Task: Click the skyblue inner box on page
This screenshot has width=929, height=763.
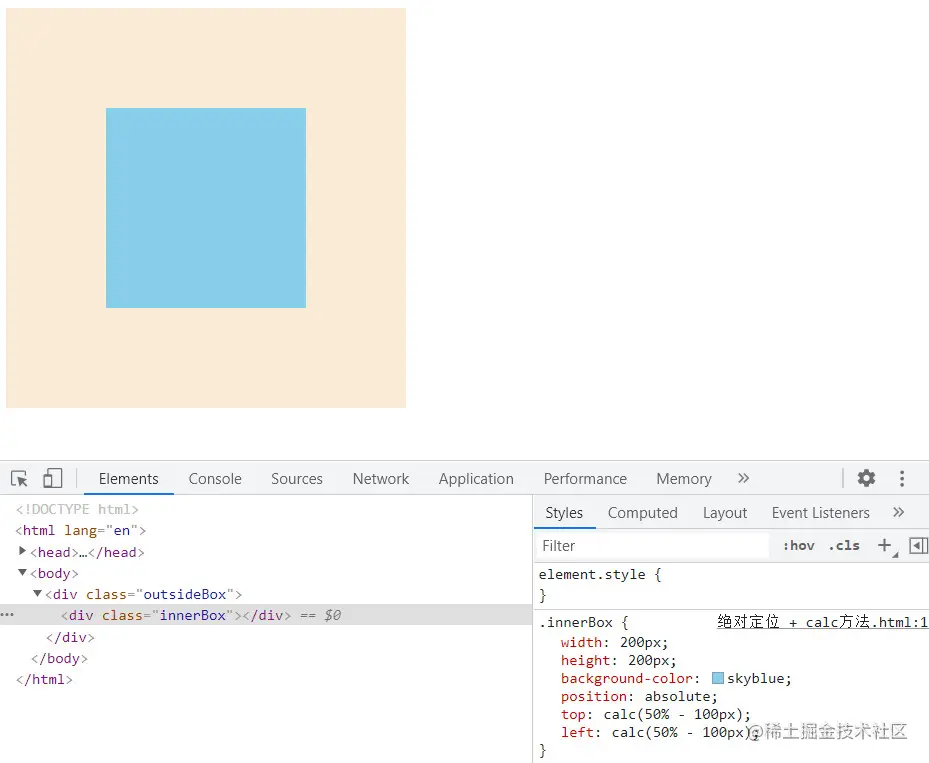Action: [x=206, y=208]
